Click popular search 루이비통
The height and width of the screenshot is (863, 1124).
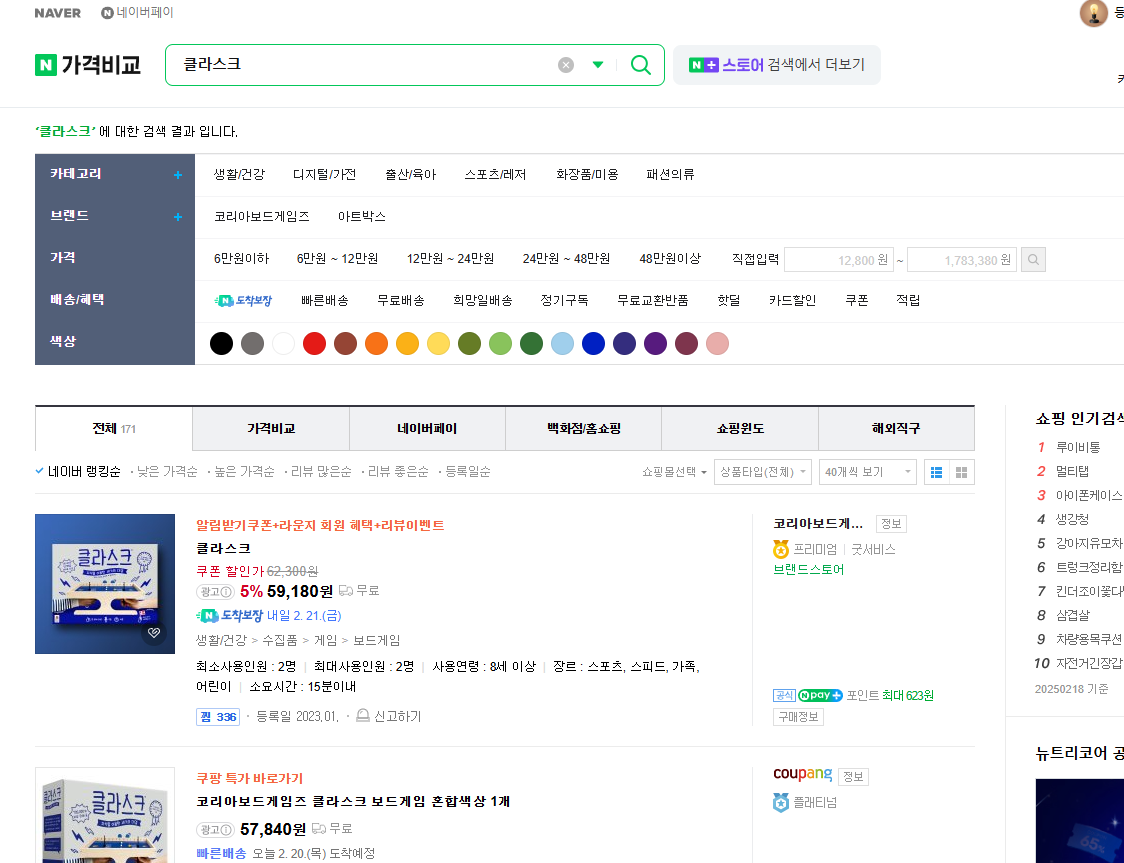click(x=1078, y=447)
